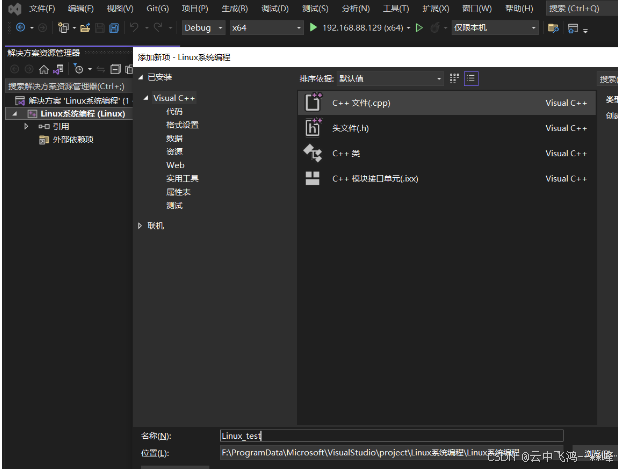Screen dimensions: 618x469
Task: Click the Open File folder icon
Action: click(x=85, y=28)
